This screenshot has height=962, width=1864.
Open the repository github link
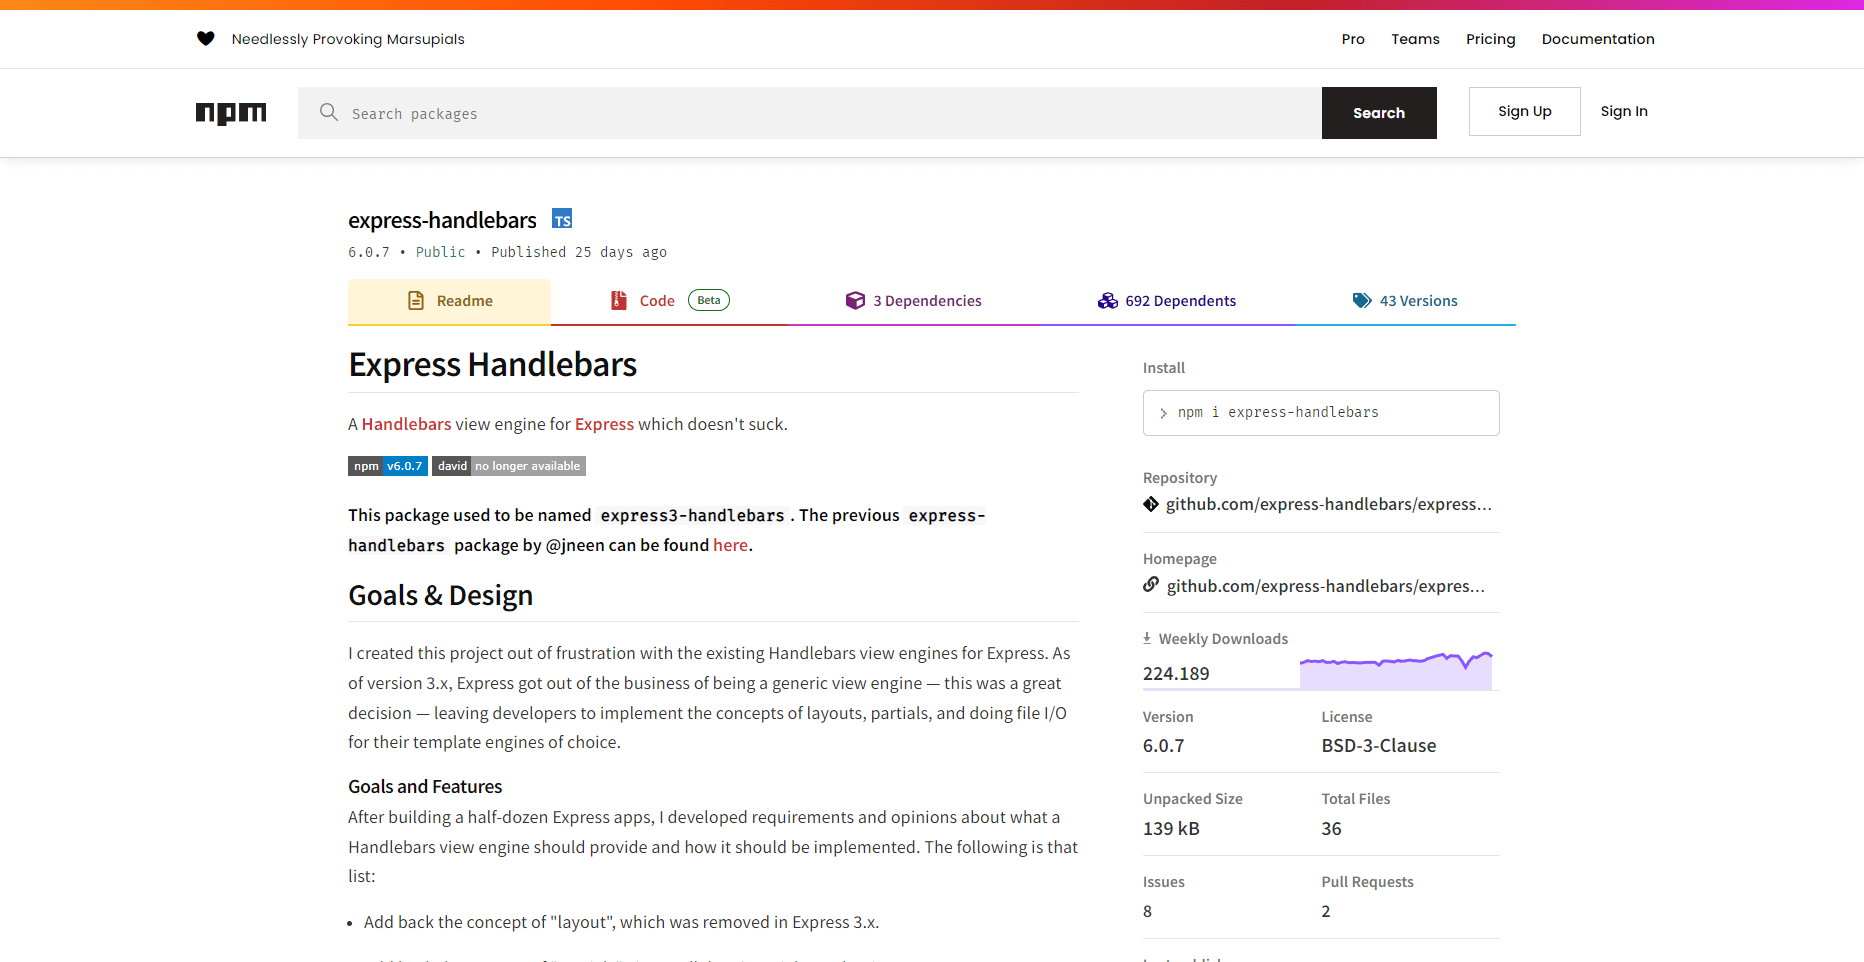[1328, 504]
